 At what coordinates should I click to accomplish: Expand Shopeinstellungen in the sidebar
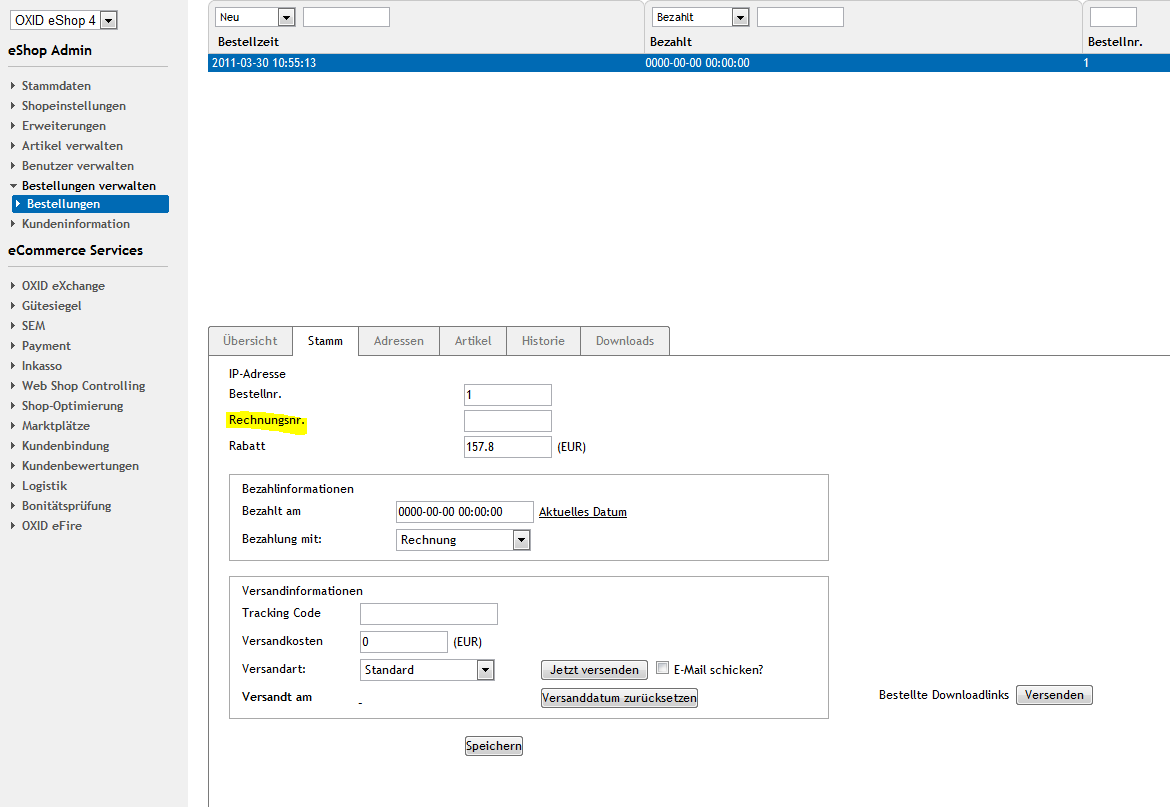coord(73,106)
